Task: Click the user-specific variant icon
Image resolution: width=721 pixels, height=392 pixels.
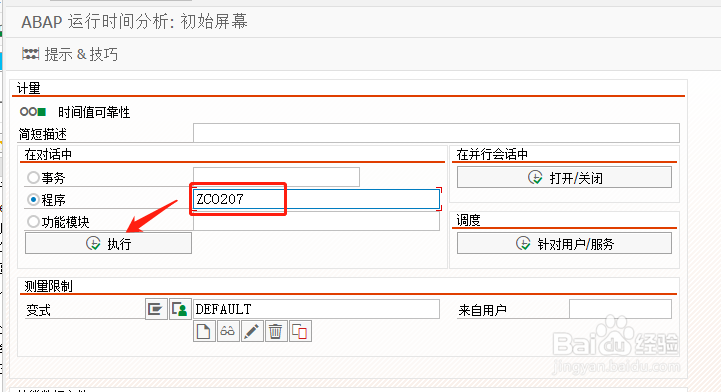Action: 180,309
